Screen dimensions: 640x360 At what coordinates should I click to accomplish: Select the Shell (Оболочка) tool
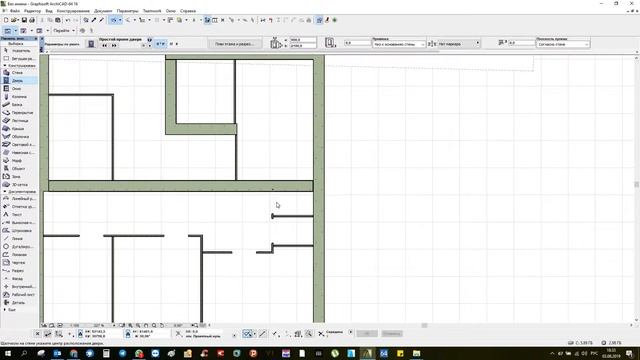pyautogui.click(x=19, y=137)
